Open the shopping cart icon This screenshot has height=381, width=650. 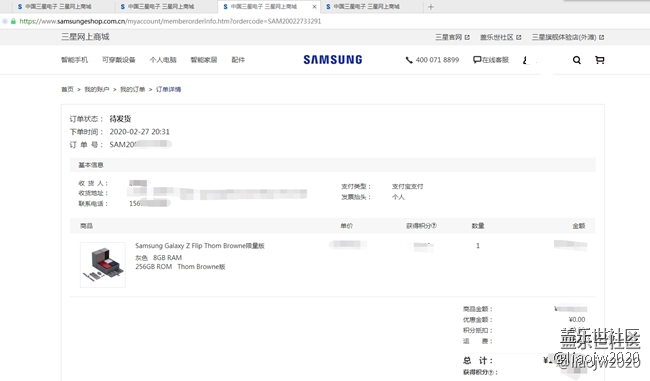click(x=599, y=60)
